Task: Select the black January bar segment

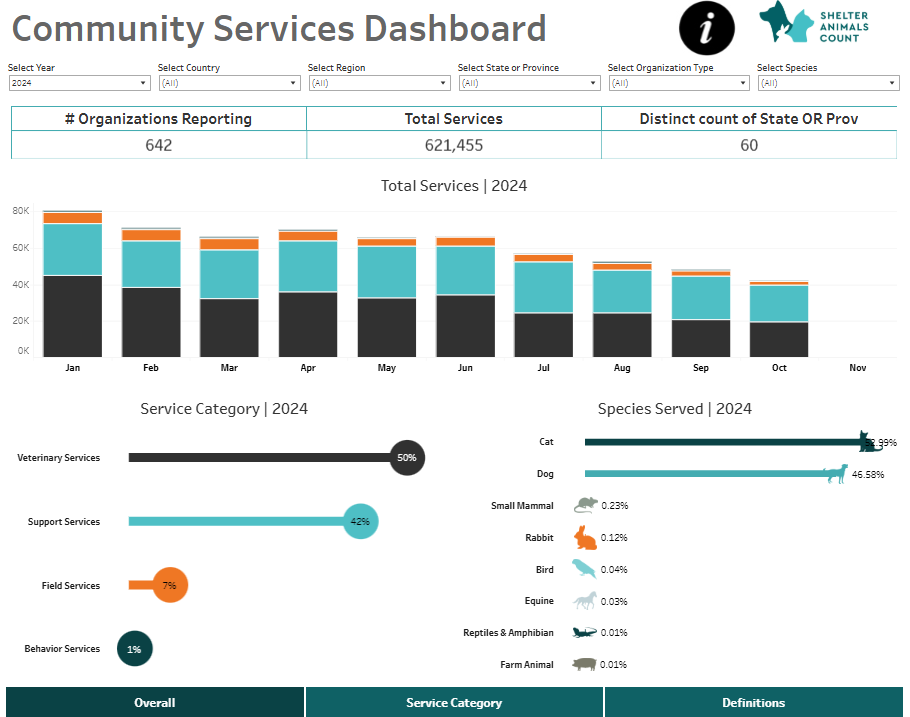Action: 72,316
